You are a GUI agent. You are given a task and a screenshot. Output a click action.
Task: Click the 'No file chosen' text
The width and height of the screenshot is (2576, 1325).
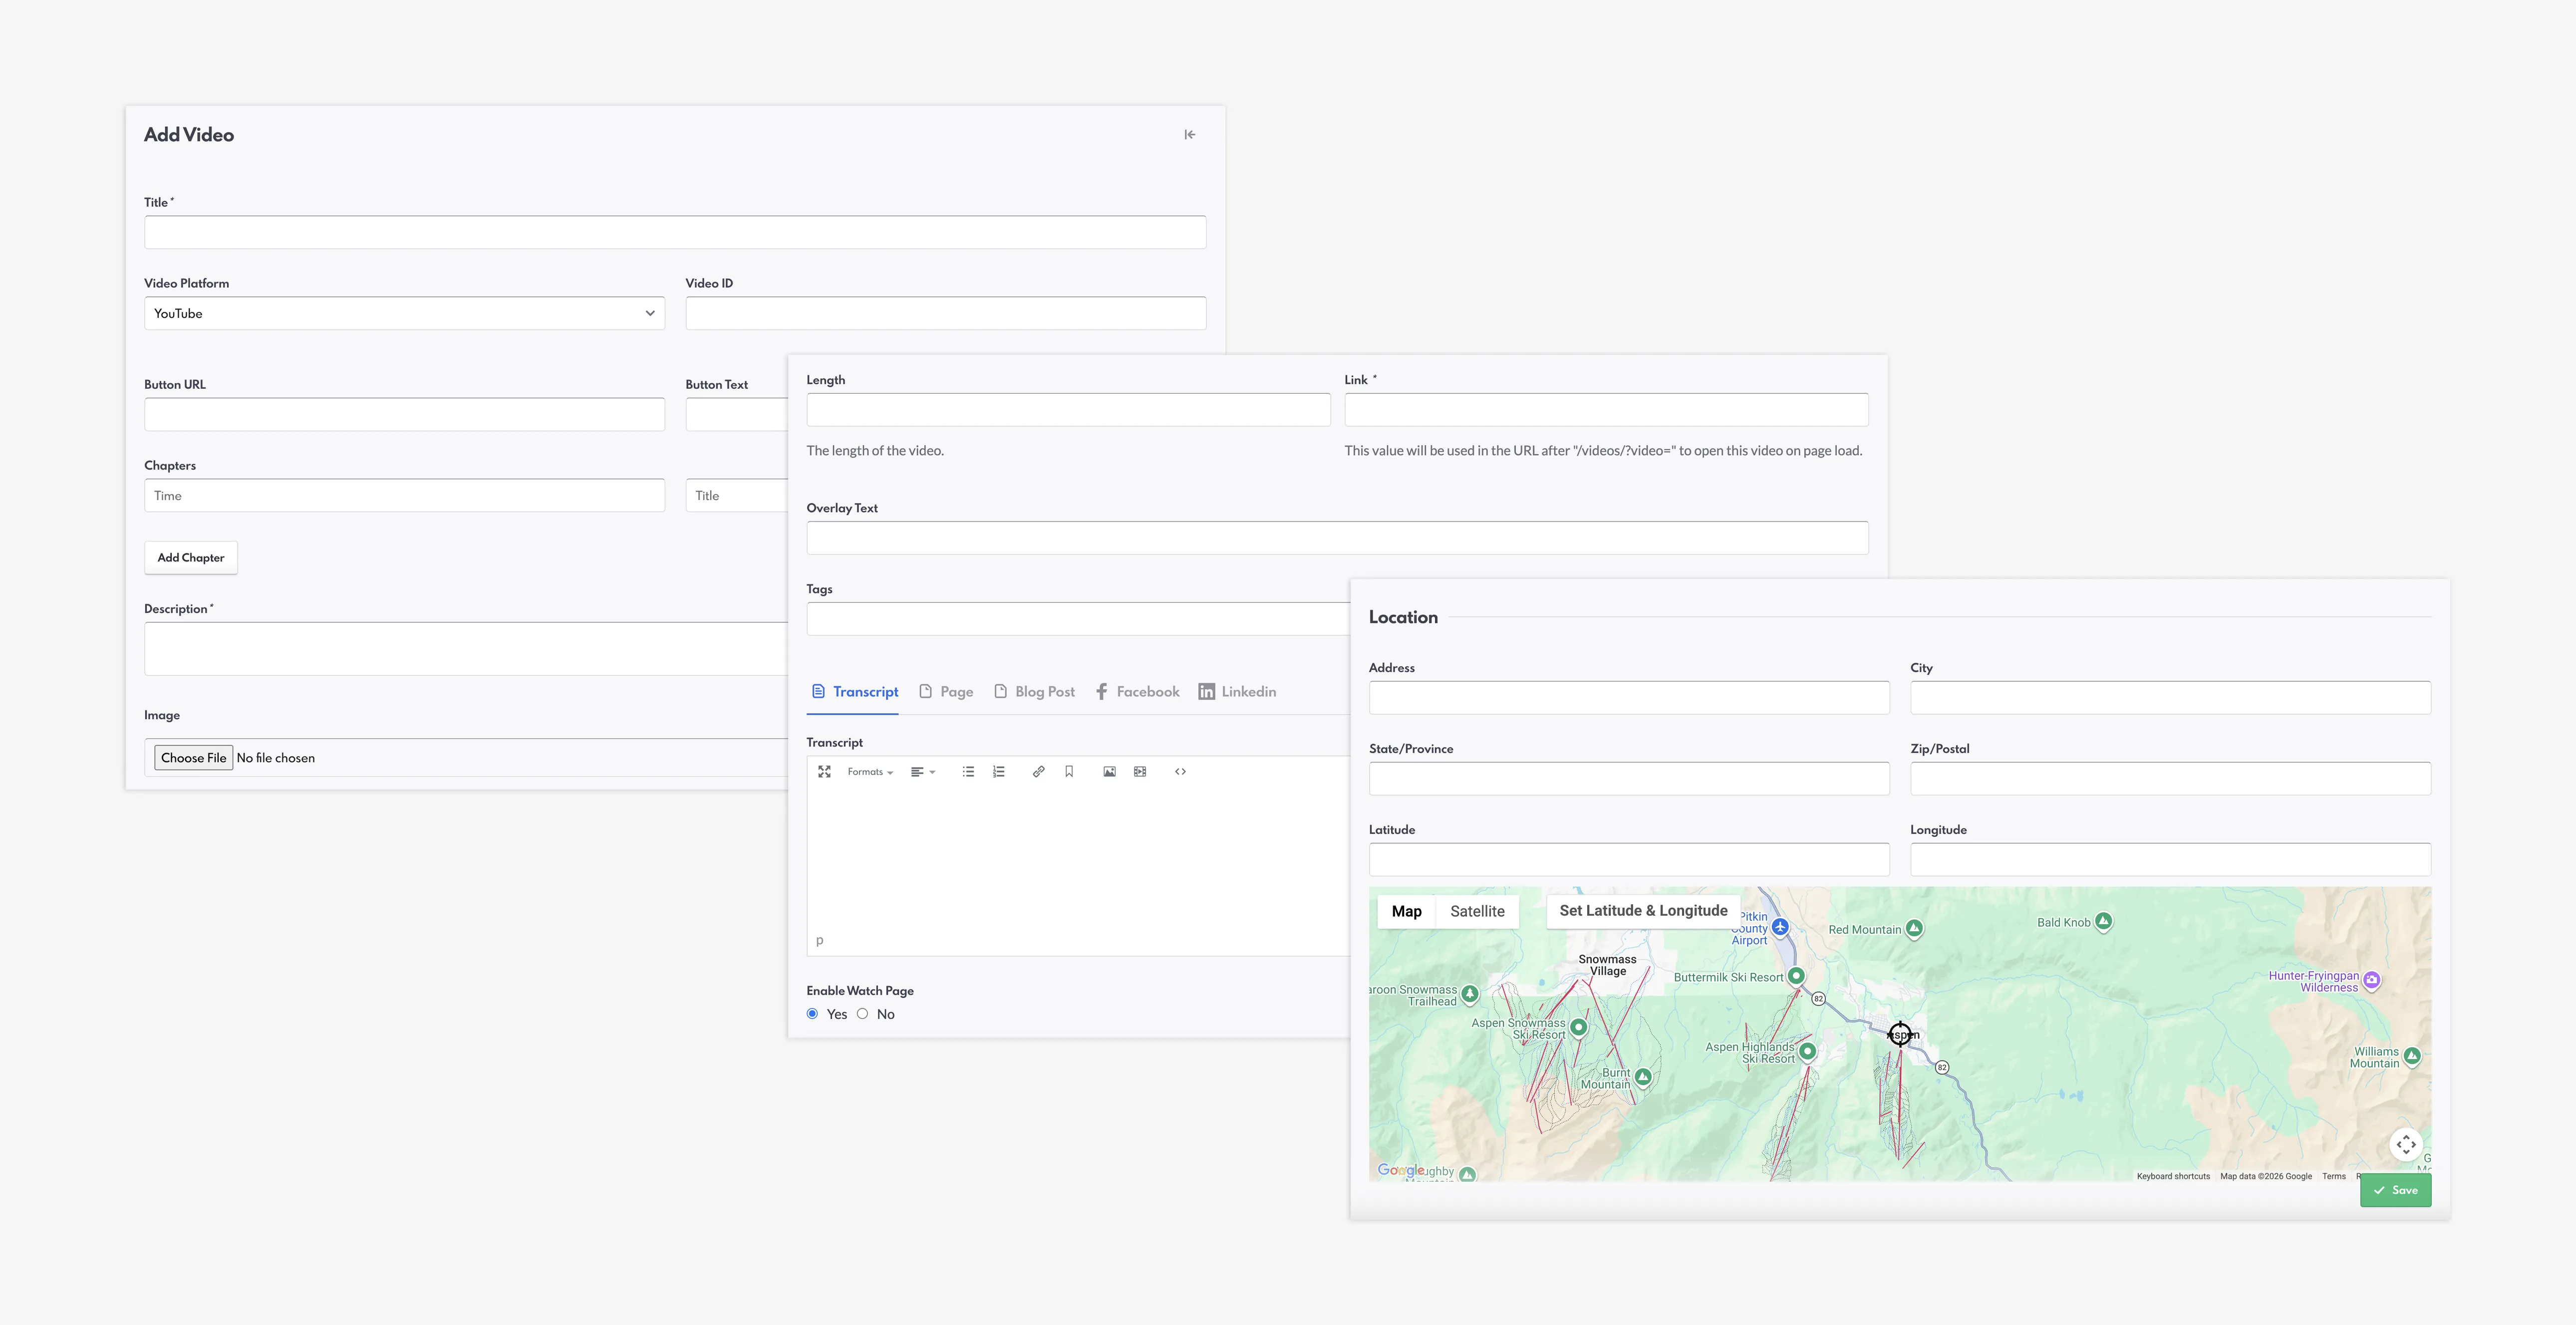point(276,758)
